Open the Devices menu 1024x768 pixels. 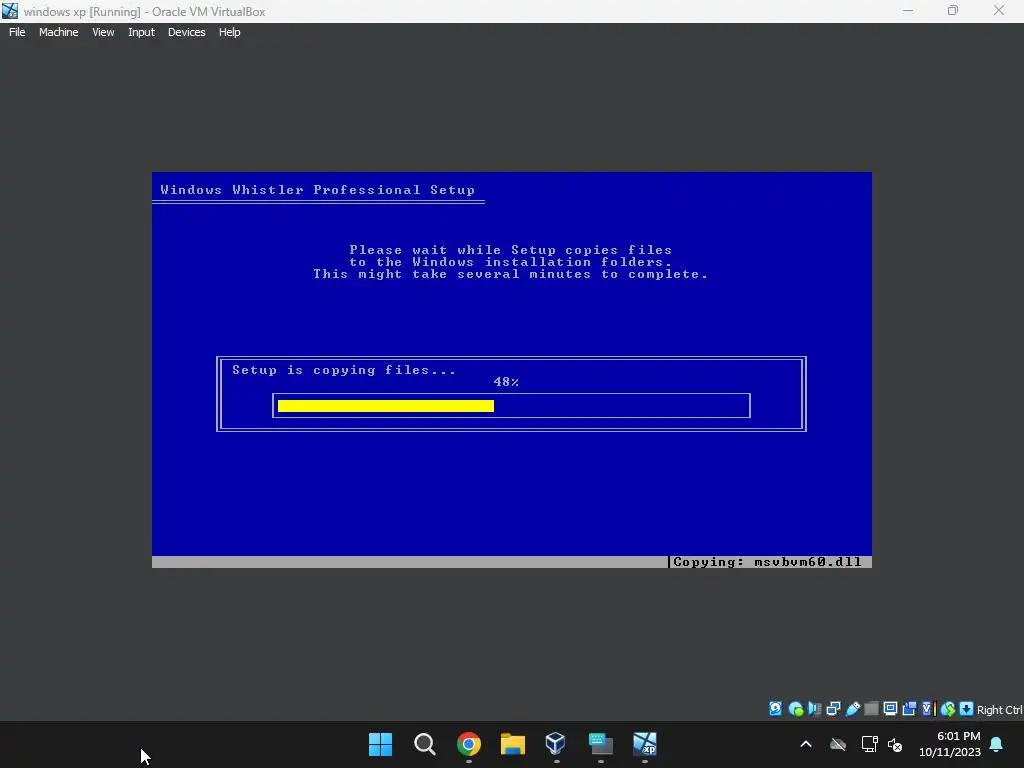(186, 32)
